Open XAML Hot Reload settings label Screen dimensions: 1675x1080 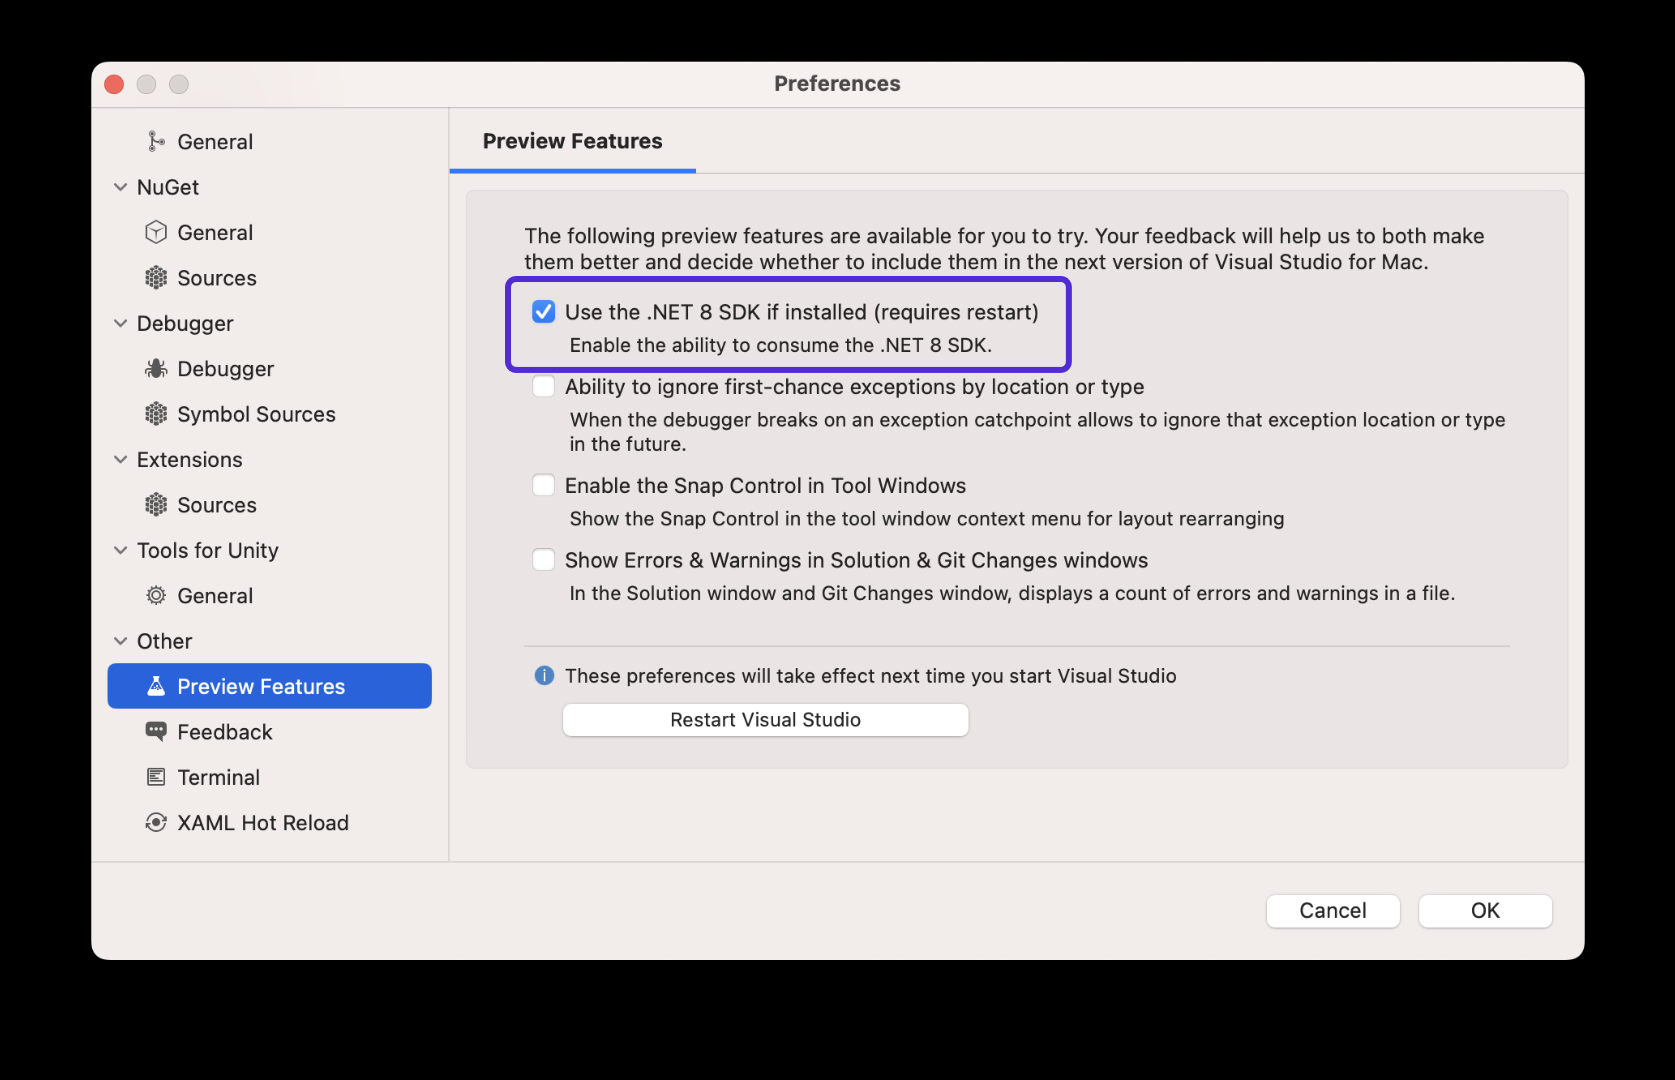pyautogui.click(x=263, y=823)
